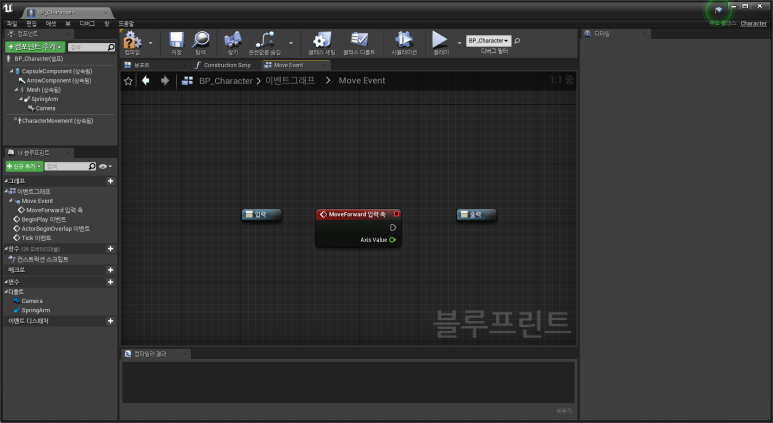Open the 도움말 menu
This screenshot has width=773, height=423.
(x=126, y=24)
